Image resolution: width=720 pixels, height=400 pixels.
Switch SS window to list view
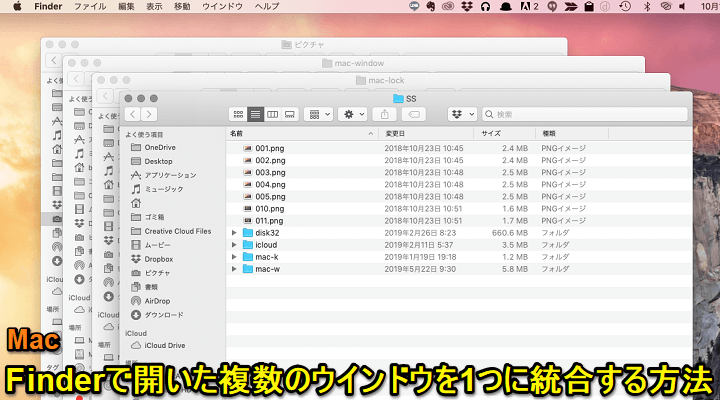click(x=255, y=114)
